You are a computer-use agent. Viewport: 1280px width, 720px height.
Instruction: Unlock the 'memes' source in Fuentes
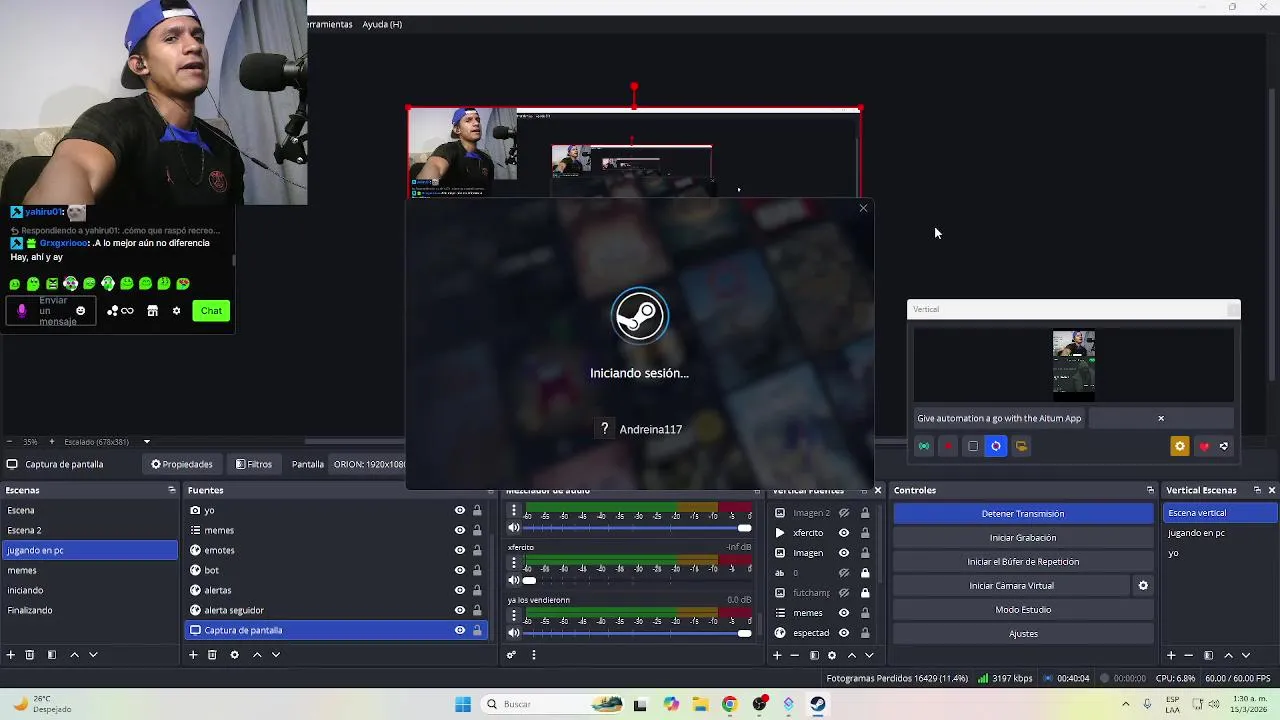[x=477, y=530]
